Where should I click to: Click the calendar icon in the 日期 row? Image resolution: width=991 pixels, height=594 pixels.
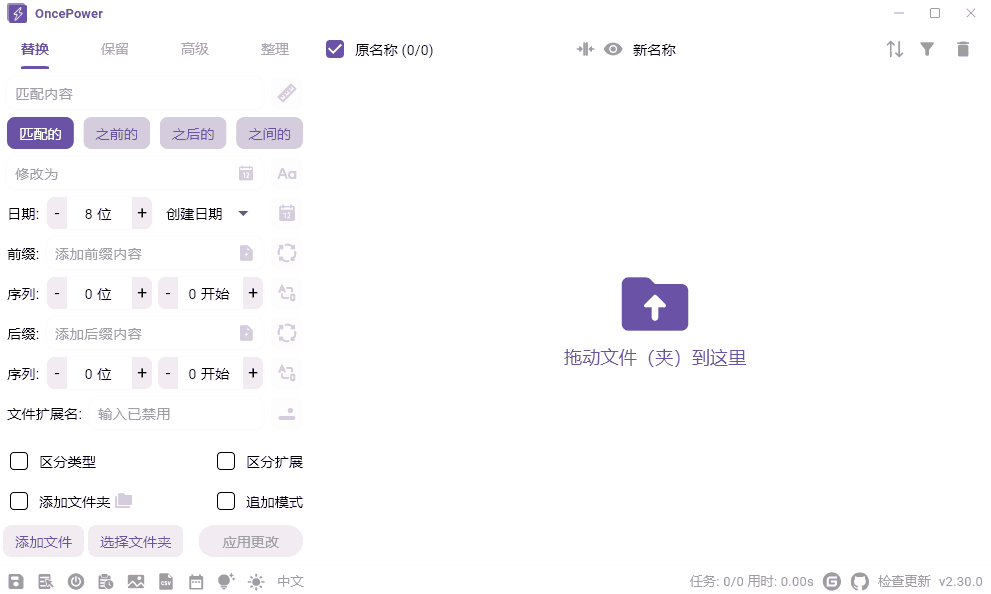287,214
